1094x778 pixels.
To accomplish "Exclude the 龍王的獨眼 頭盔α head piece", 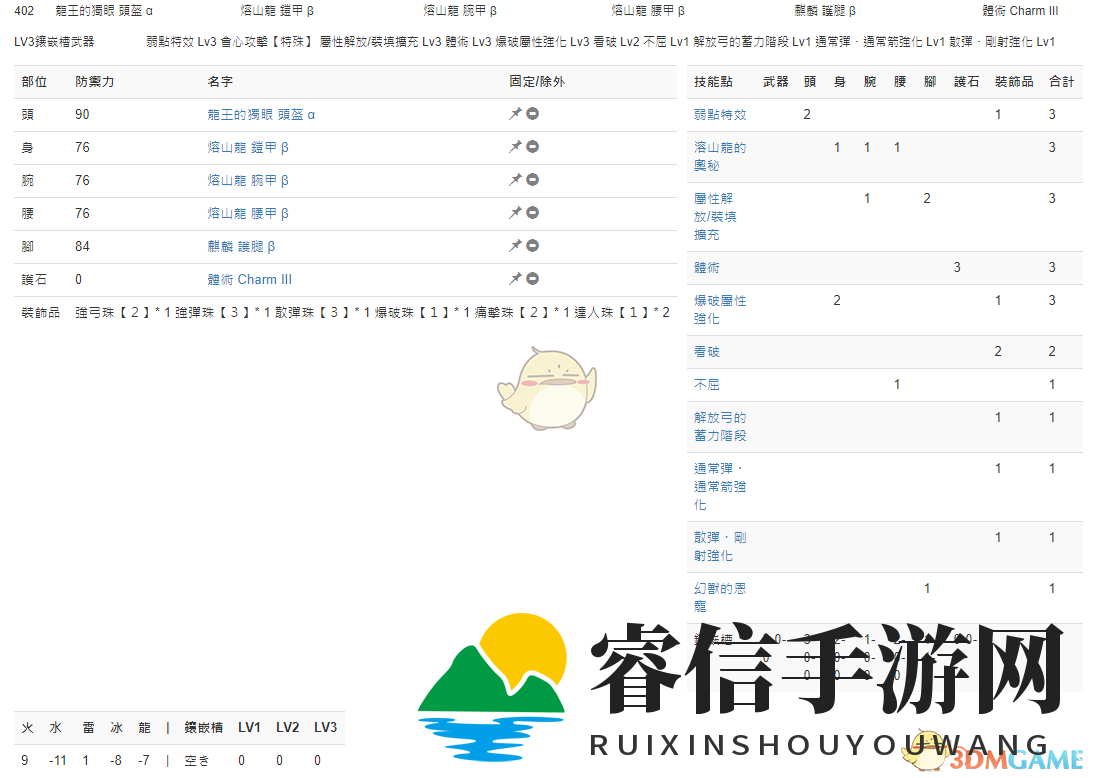I will coord(534,114).
